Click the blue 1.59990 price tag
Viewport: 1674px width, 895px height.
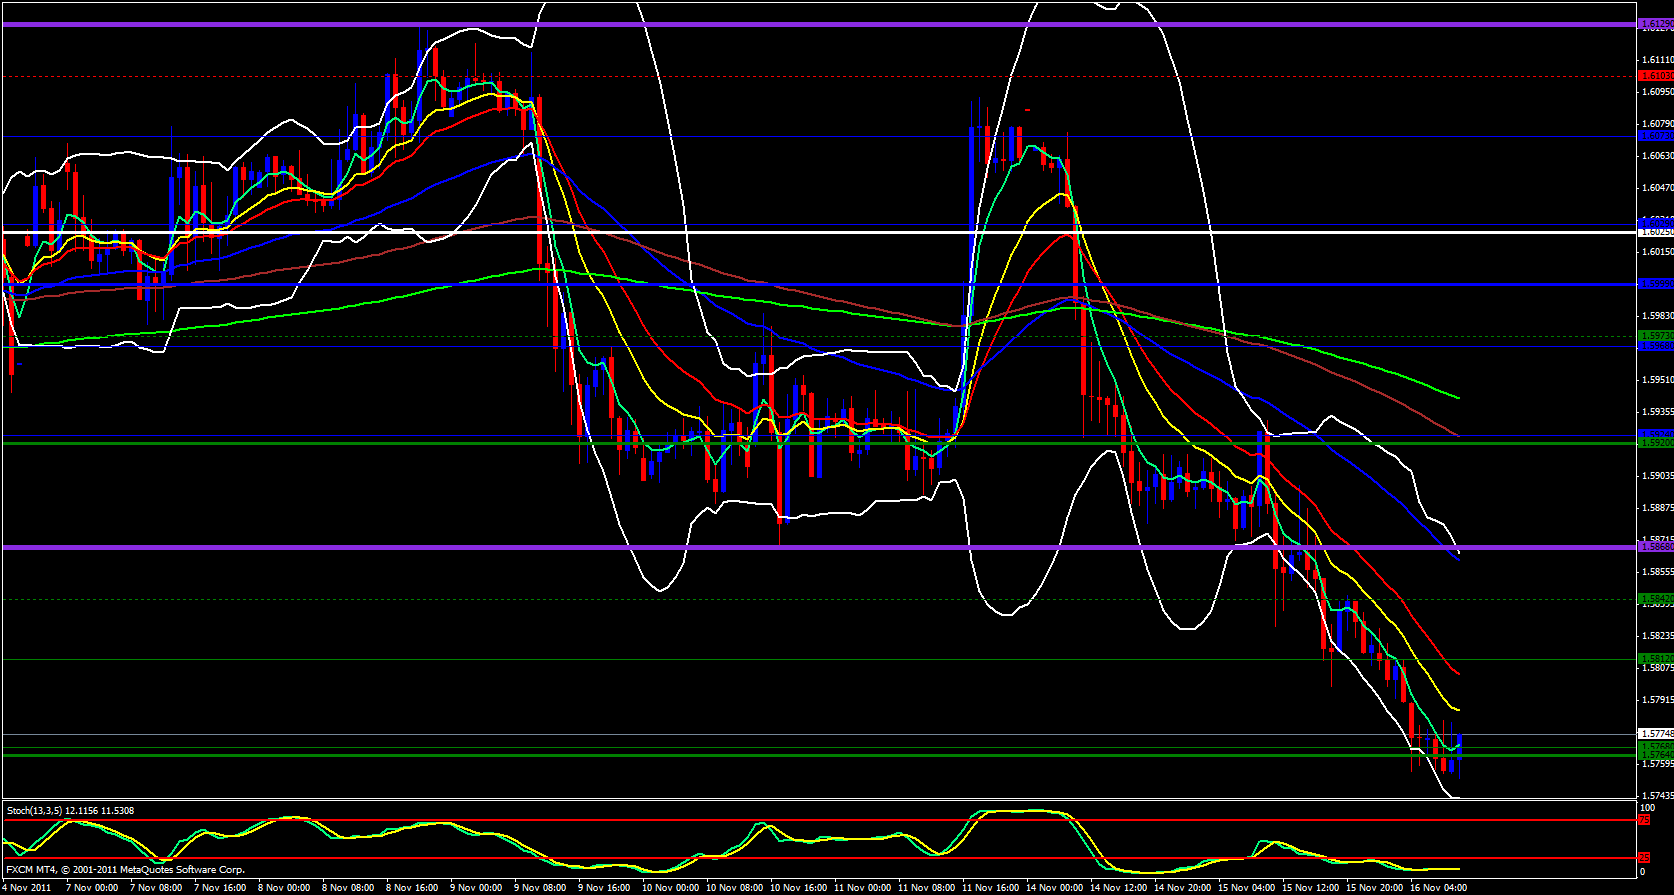tap(1655, 284)
